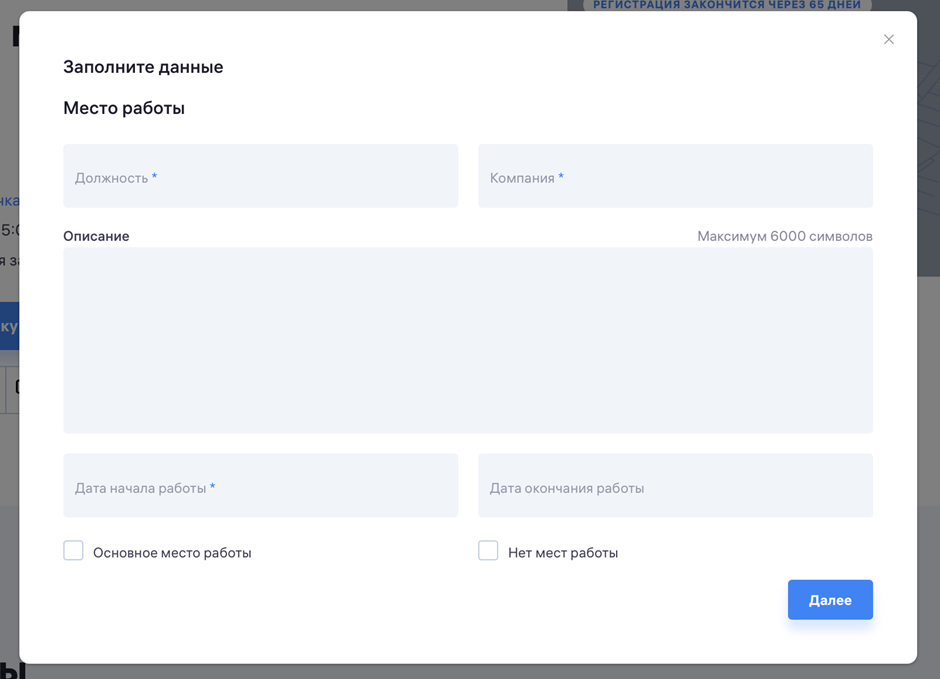Open the Дата начала работы date field
The width and height of the screenshot is (940, 679).
[x=260, y=487]
